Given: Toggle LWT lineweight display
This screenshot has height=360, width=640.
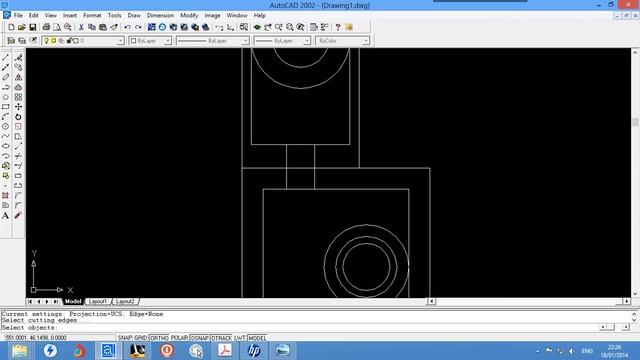Looking at the screenshot, I should point(240,338).
